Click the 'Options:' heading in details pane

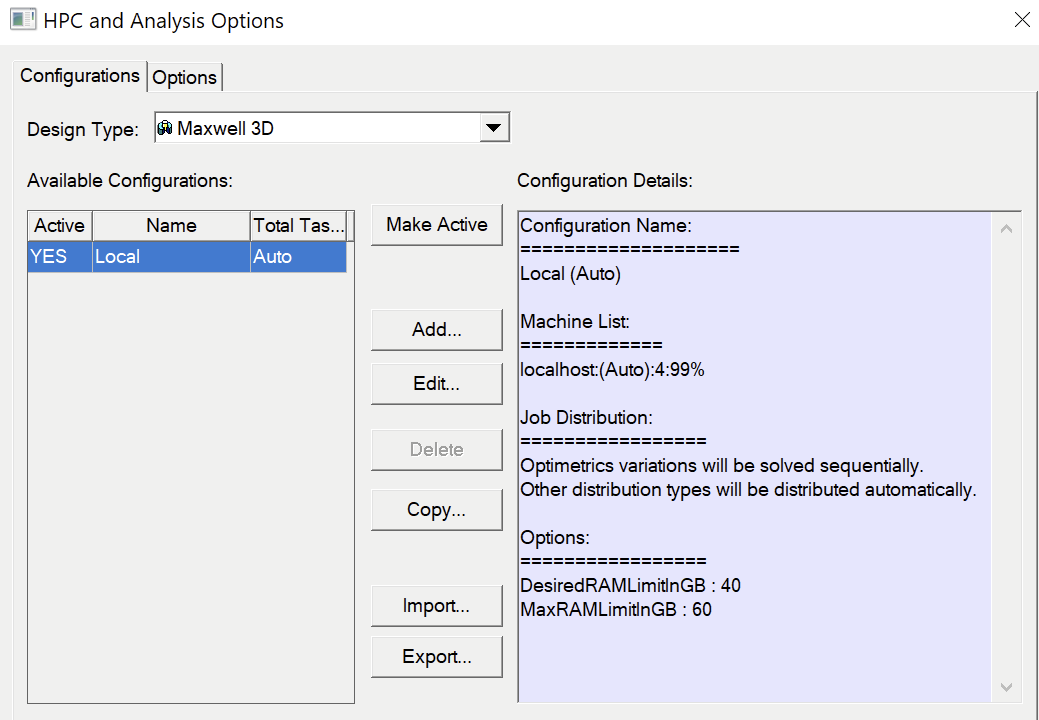555,537
